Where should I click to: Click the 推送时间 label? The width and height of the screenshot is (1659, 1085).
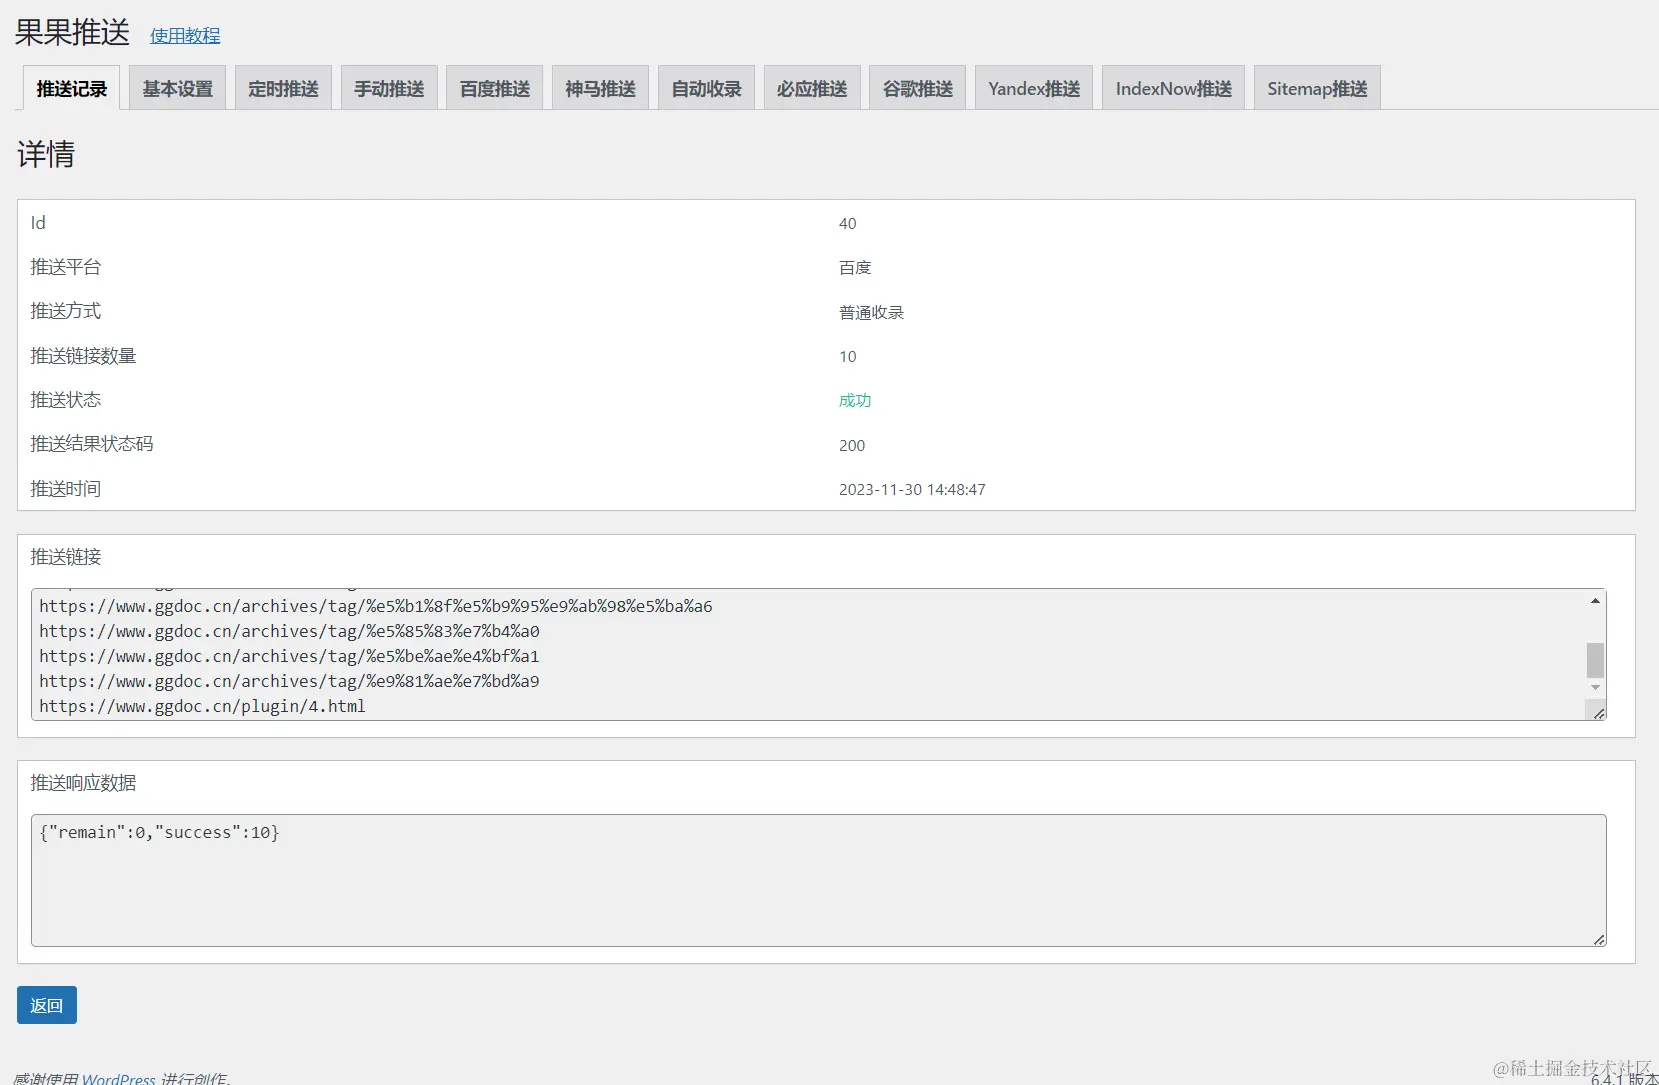tap(66, 489)
